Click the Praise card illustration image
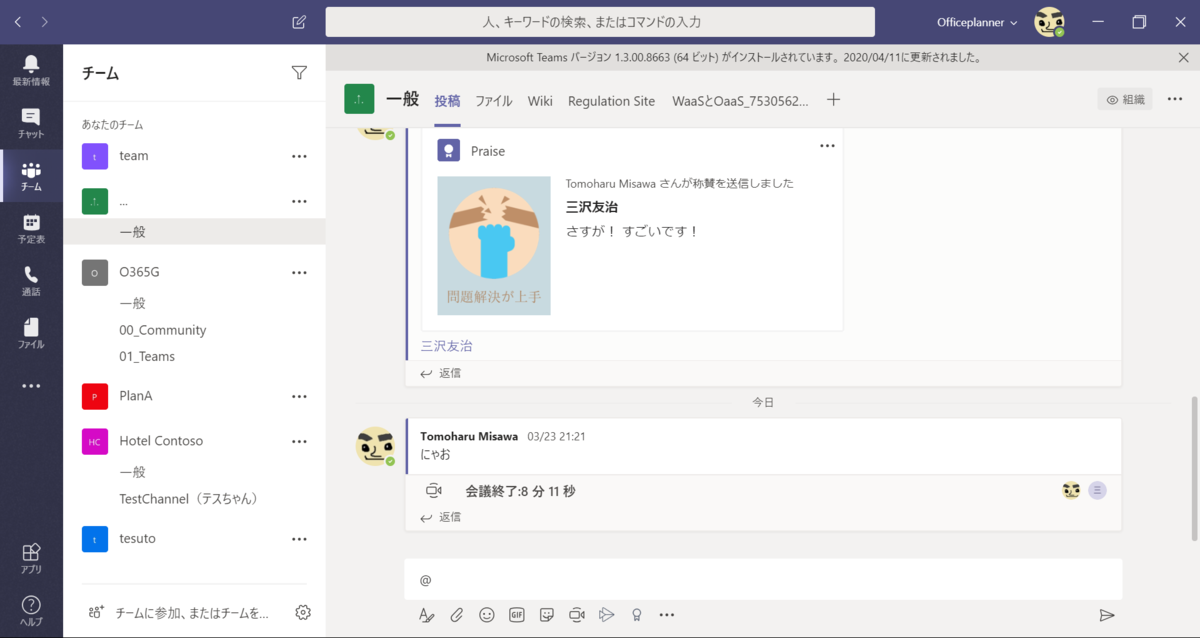Image resolution: width=1200 pixels, height=638 pixels. coord(494,246)
